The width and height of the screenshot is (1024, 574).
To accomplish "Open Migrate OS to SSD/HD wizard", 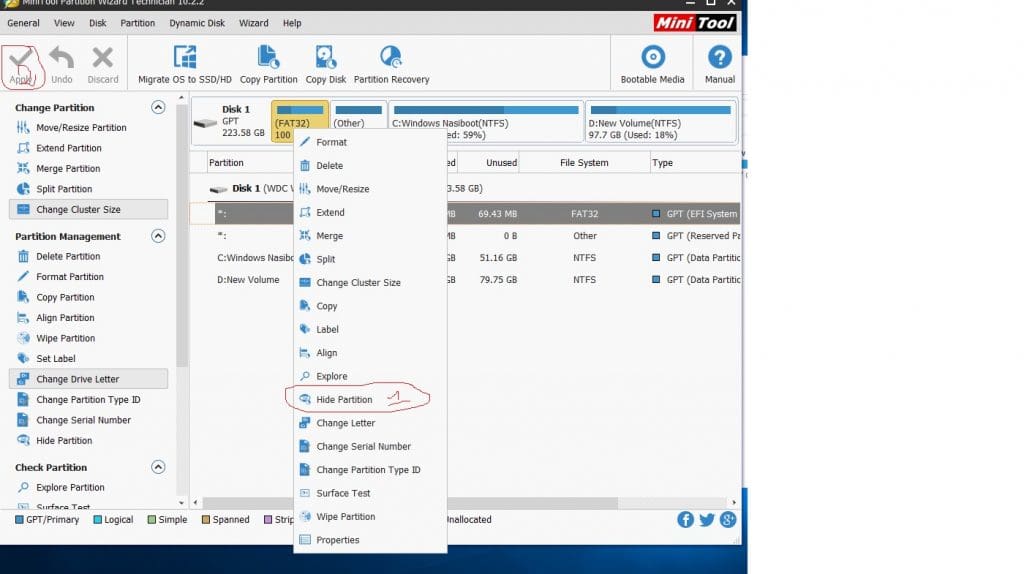I will coord(185,58).
